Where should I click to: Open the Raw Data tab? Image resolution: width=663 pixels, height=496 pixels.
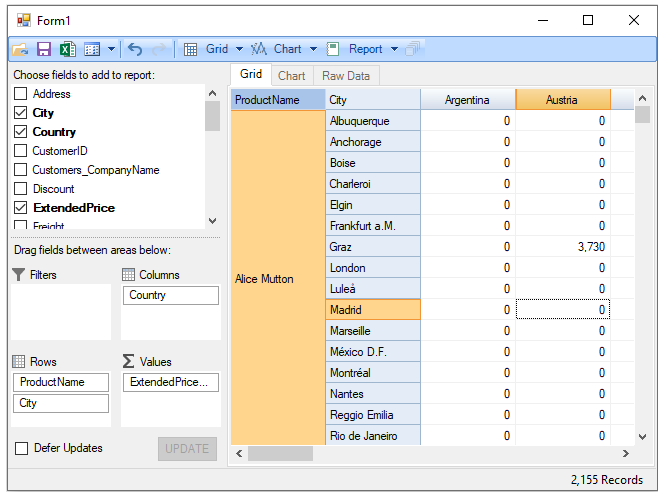[x=346, y=75]
